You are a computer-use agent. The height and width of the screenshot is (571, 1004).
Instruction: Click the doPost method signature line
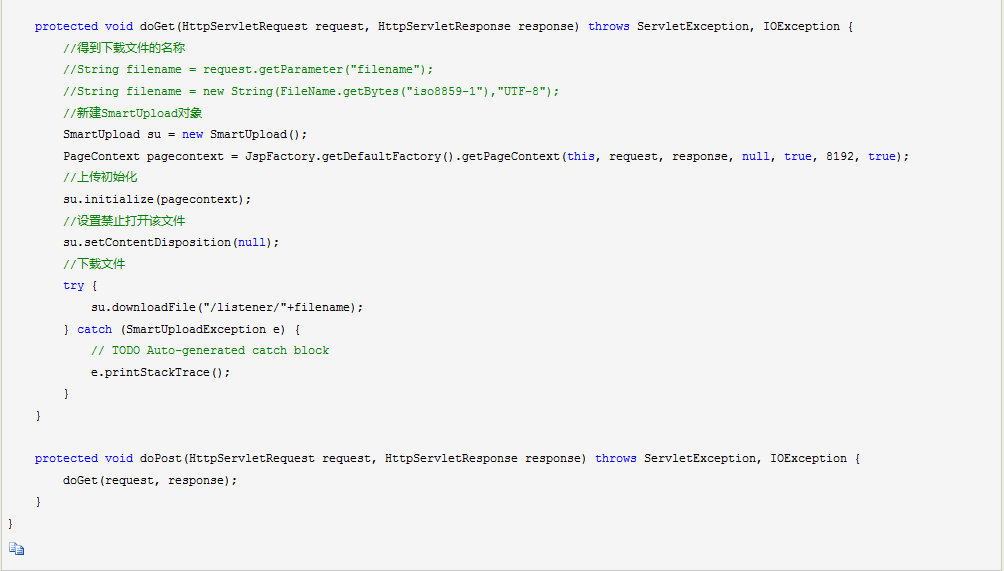[448, 458]
